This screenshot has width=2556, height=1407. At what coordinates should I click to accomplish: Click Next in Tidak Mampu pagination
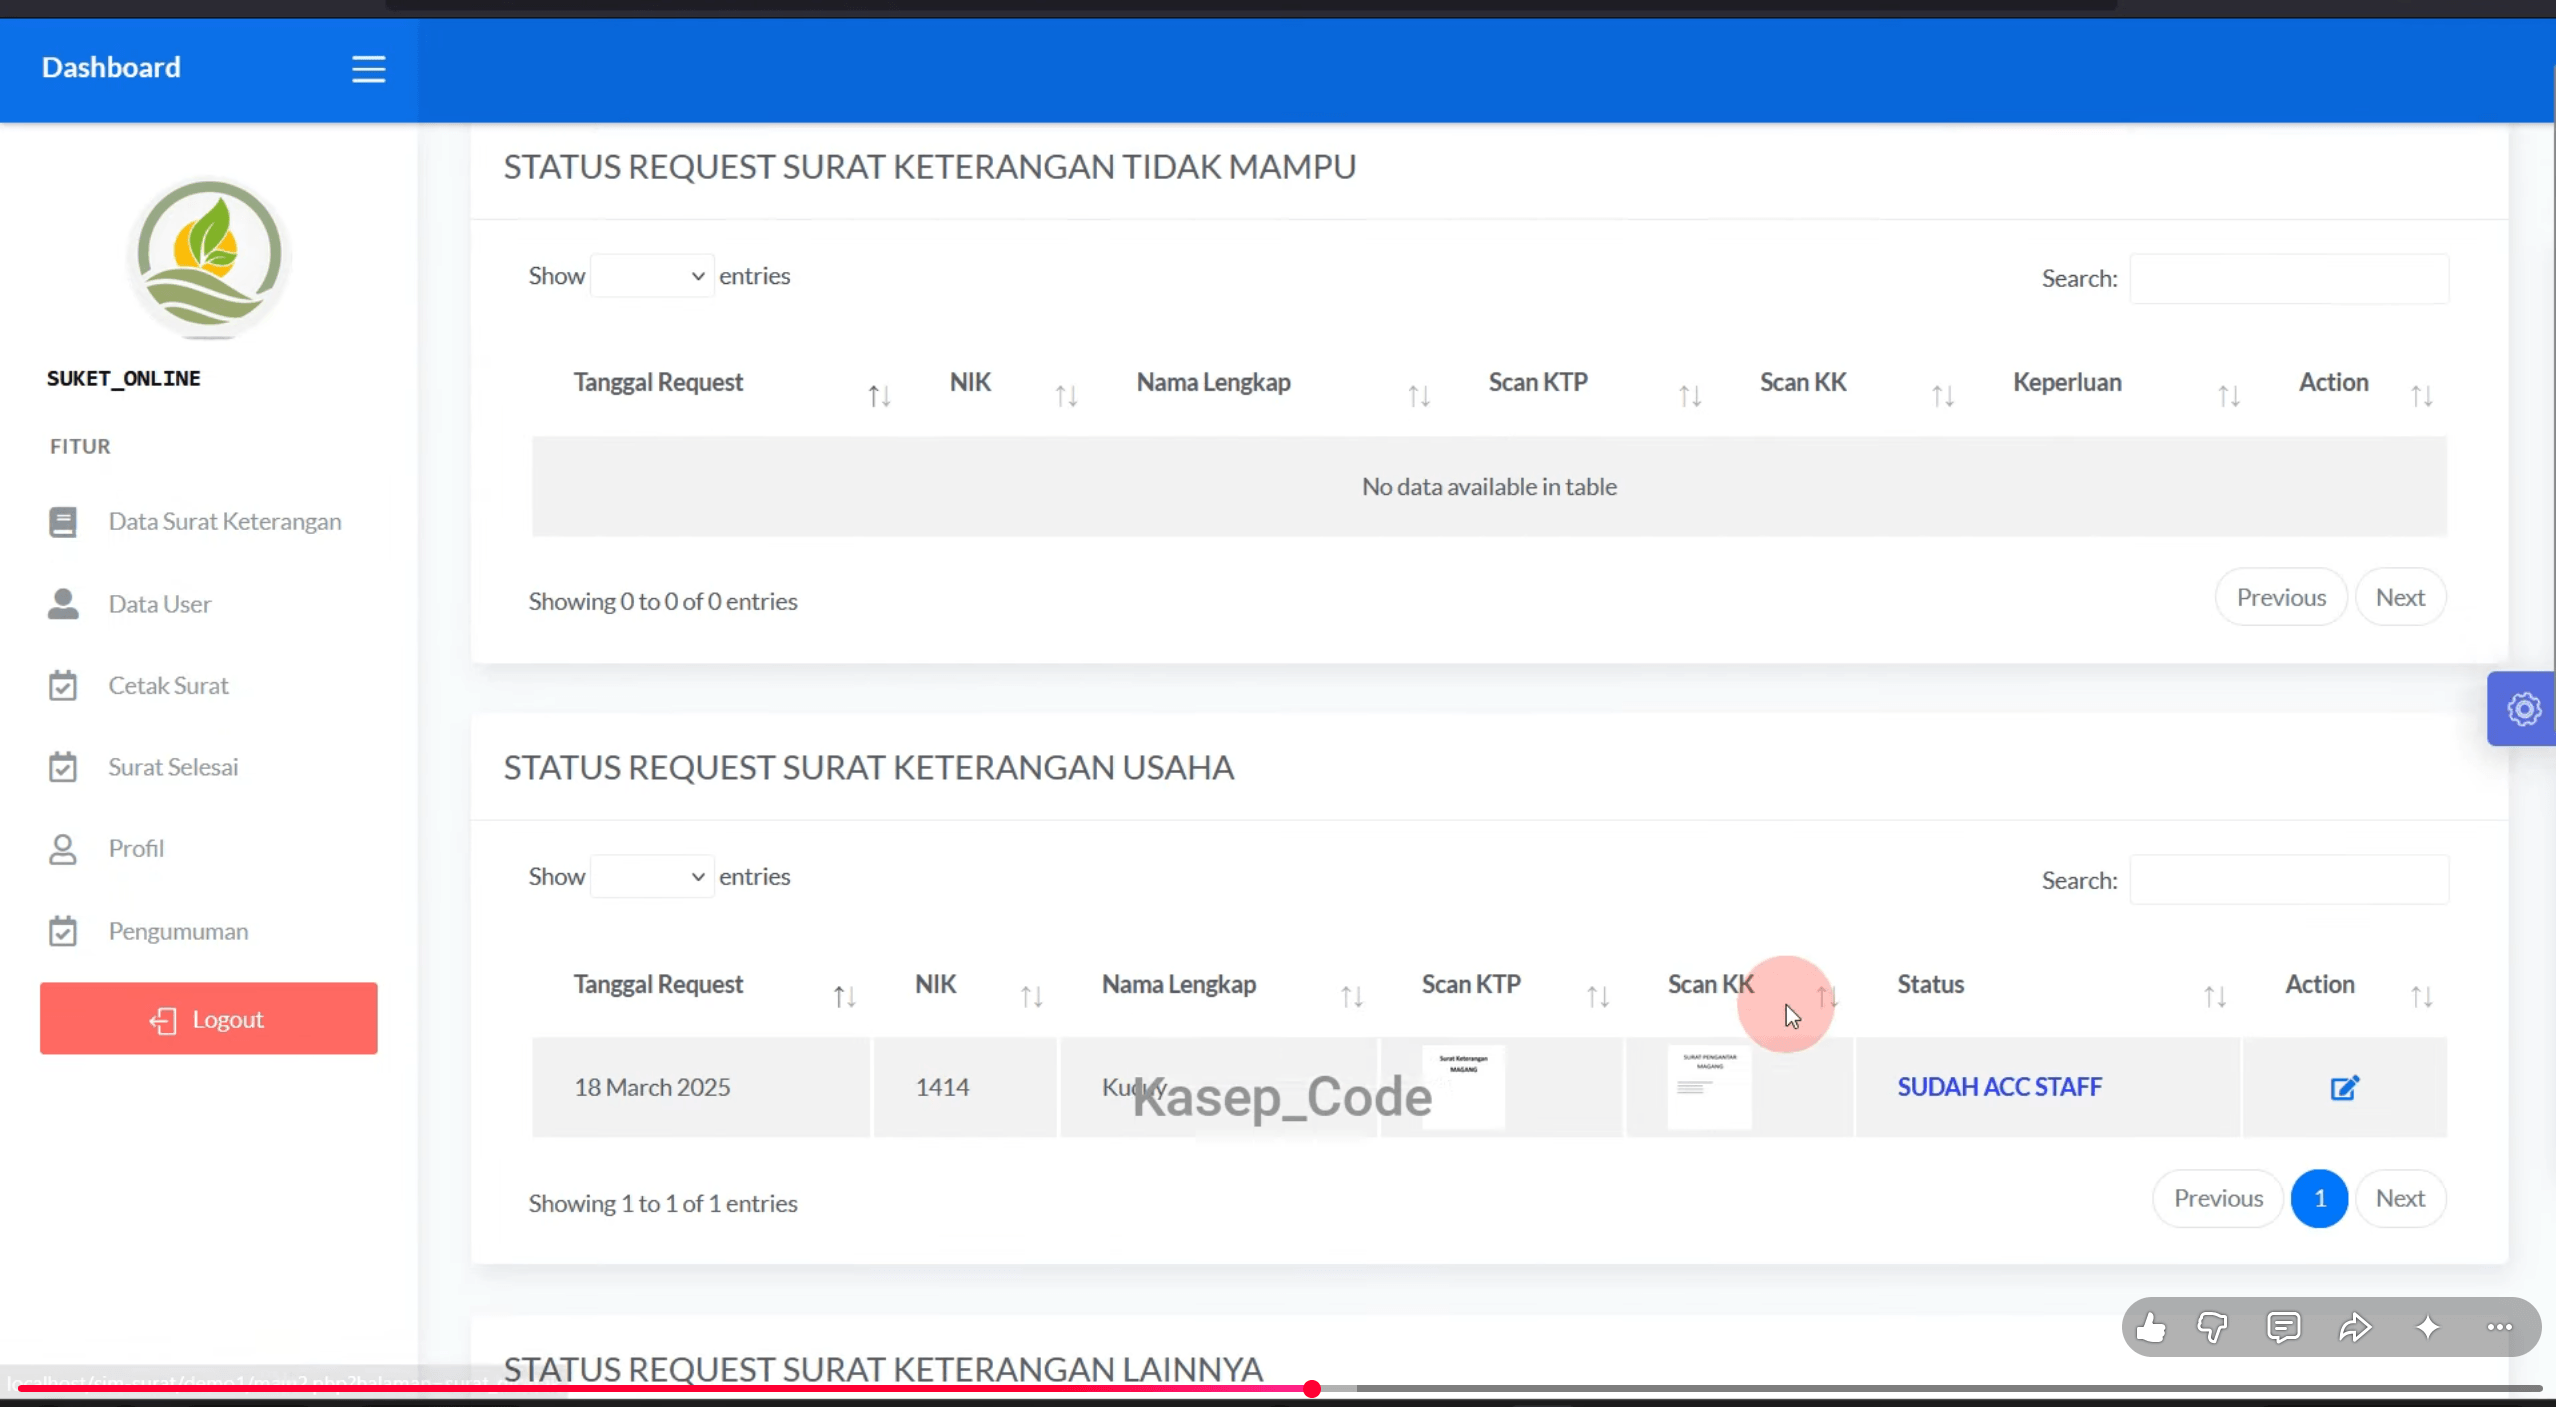click(x=2400, y=598)
